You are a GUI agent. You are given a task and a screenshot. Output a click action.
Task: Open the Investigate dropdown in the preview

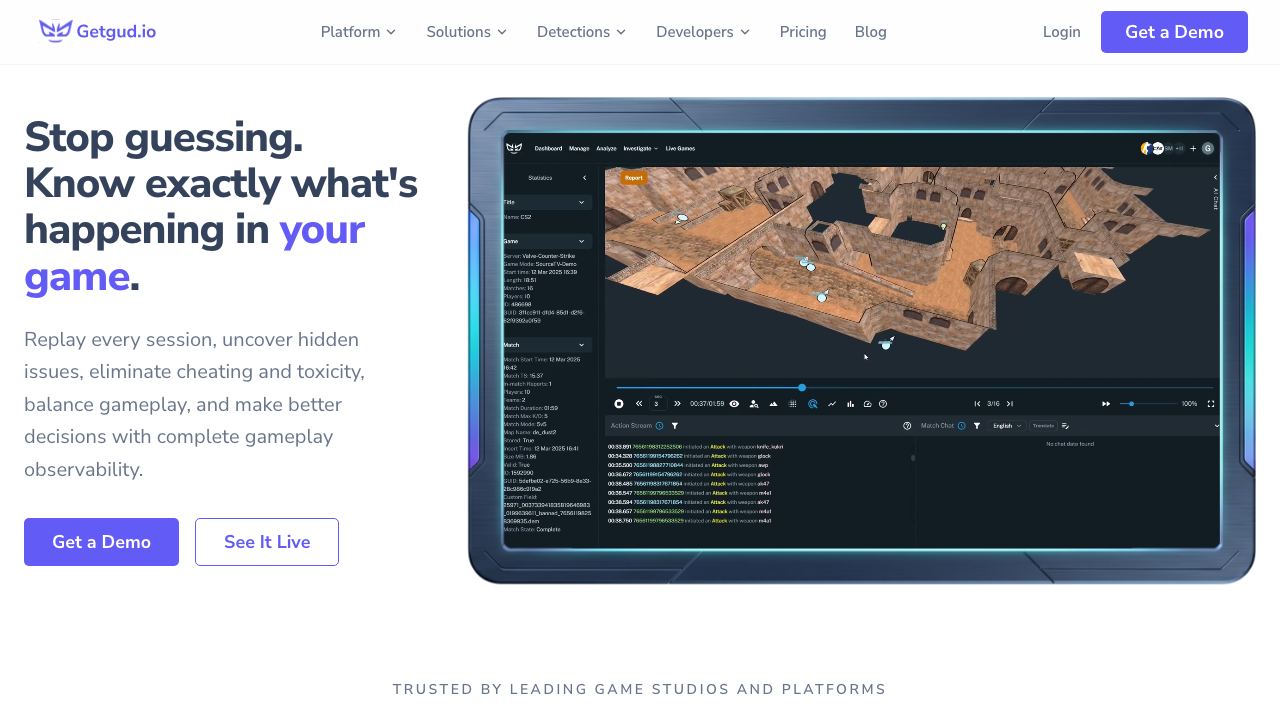click(641, 148)
